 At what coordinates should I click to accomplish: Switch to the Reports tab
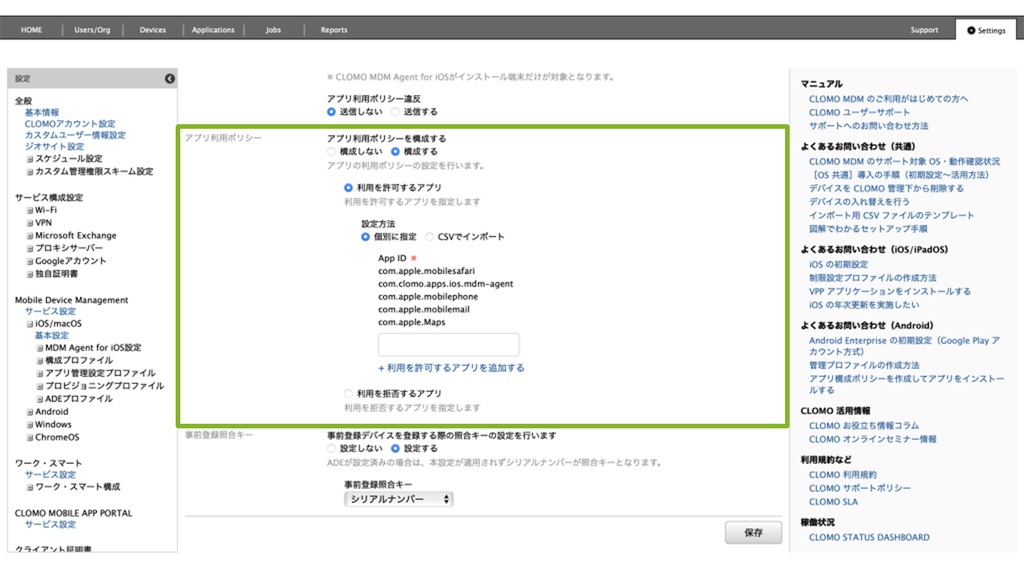coord(334,30)
